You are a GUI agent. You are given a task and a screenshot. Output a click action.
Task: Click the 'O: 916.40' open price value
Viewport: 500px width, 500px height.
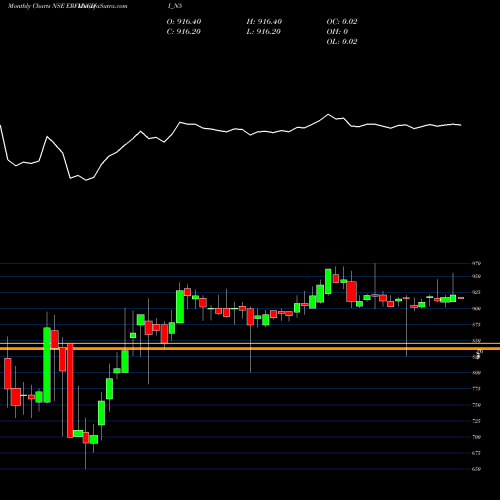184,22
